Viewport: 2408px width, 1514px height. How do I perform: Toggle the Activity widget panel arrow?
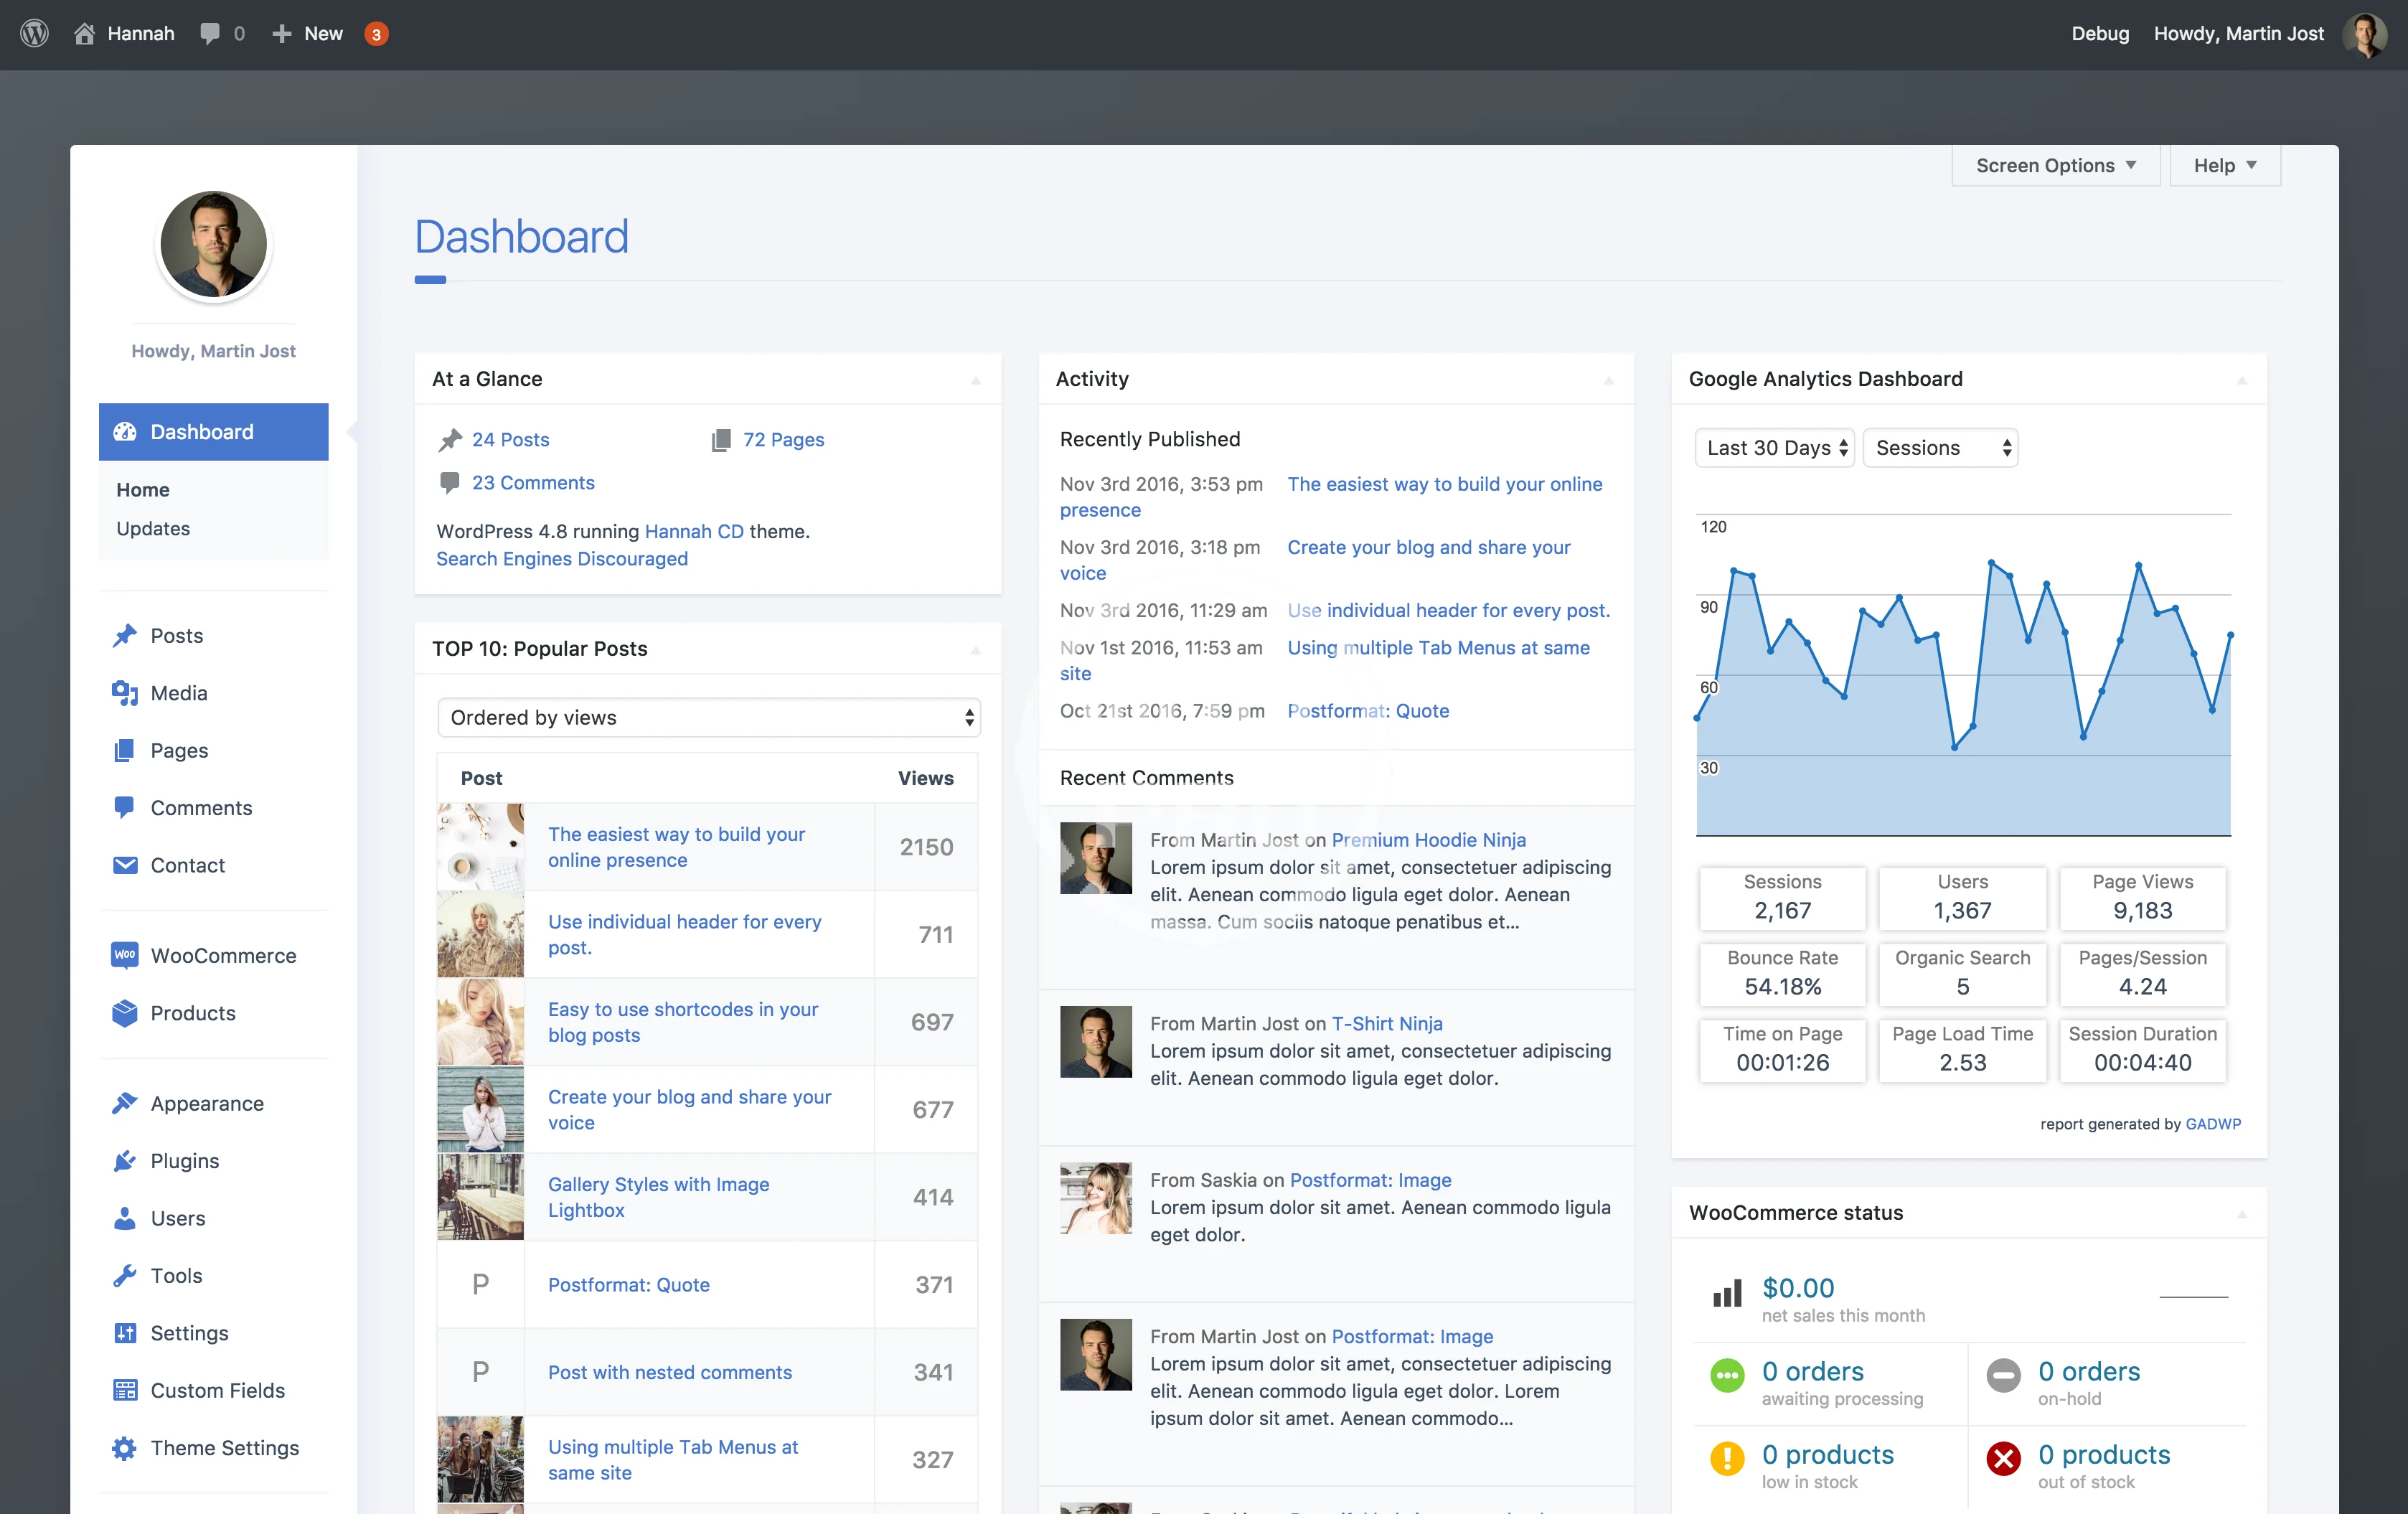click(1609, 380)
